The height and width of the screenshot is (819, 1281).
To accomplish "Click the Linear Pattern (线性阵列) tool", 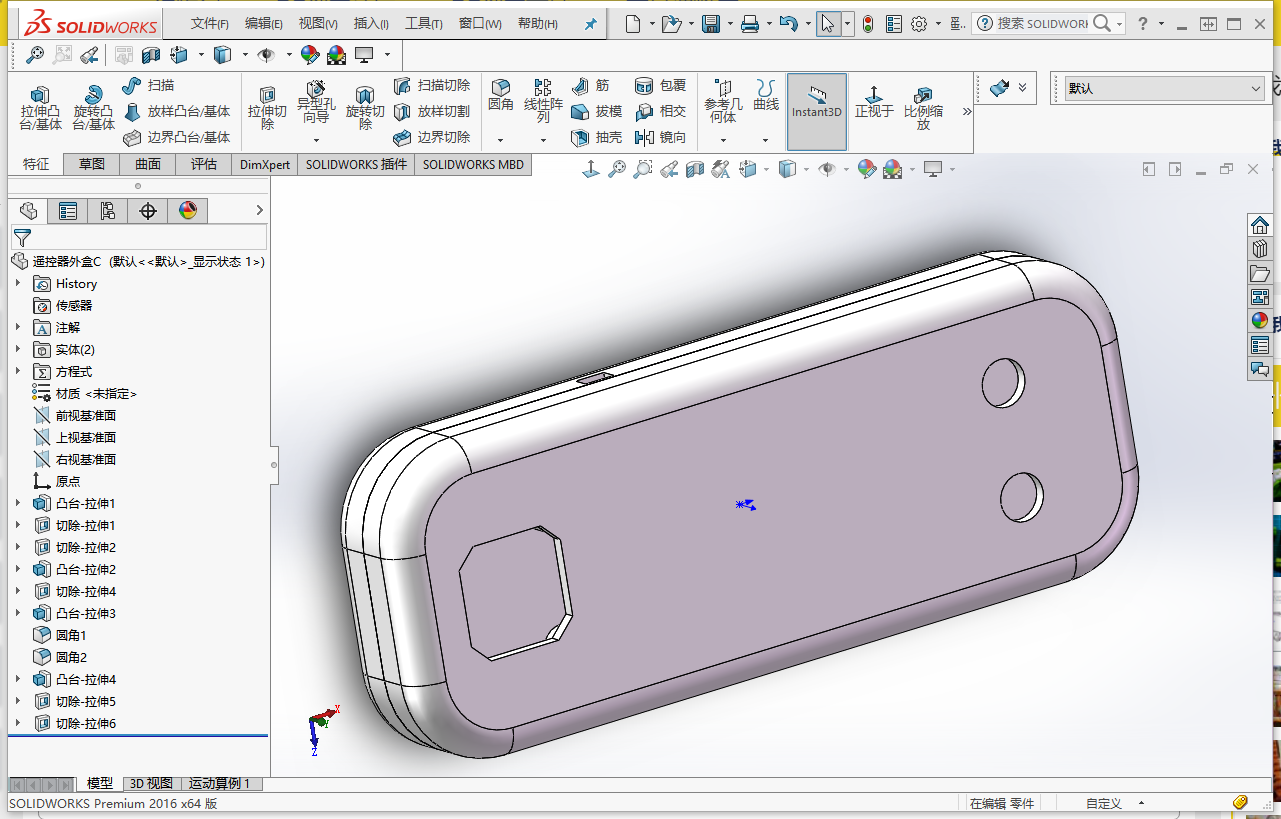I will click(x=543, y=102).
